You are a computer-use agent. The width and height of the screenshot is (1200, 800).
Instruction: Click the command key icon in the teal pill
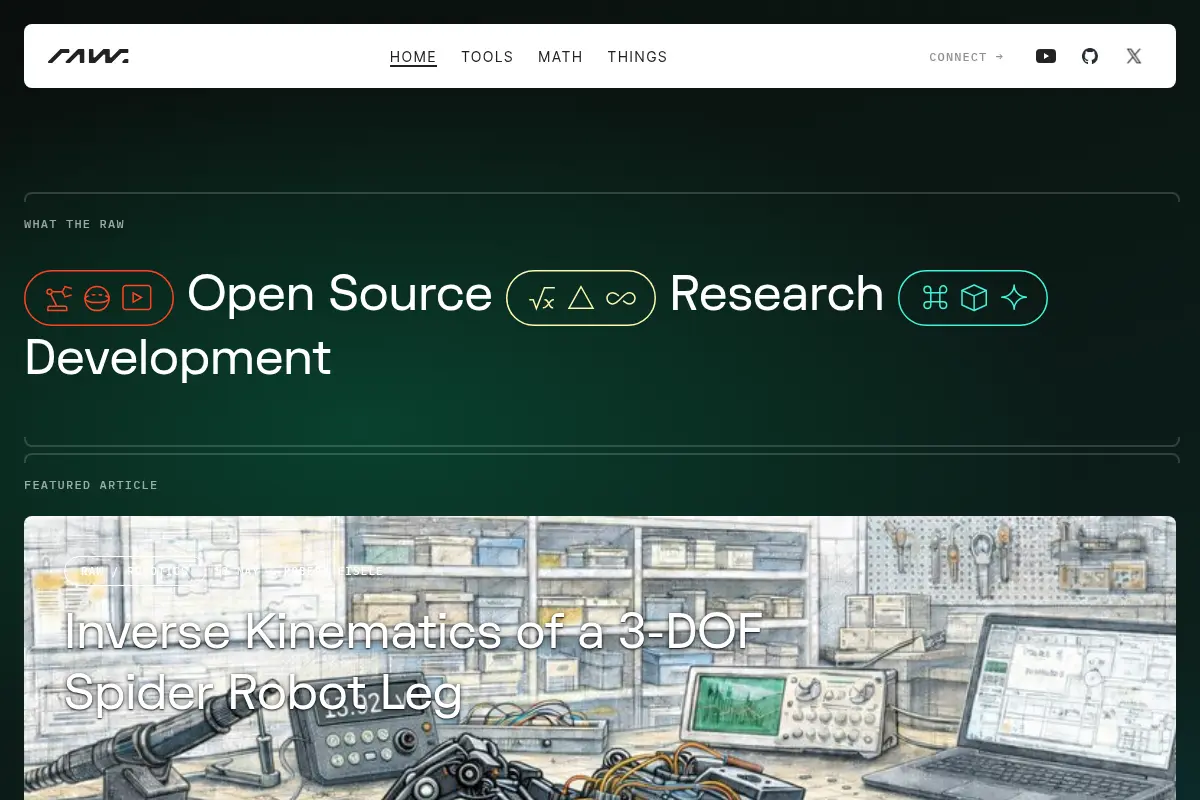[x=935, y=298]
